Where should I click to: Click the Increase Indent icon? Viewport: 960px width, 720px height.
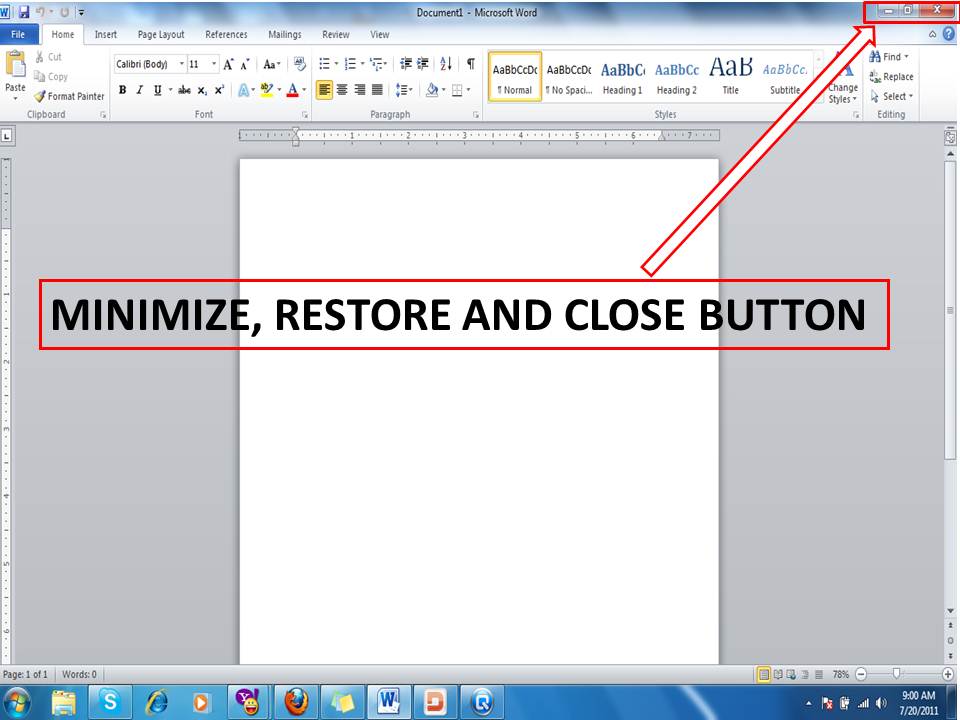click(x=421, y=63)
